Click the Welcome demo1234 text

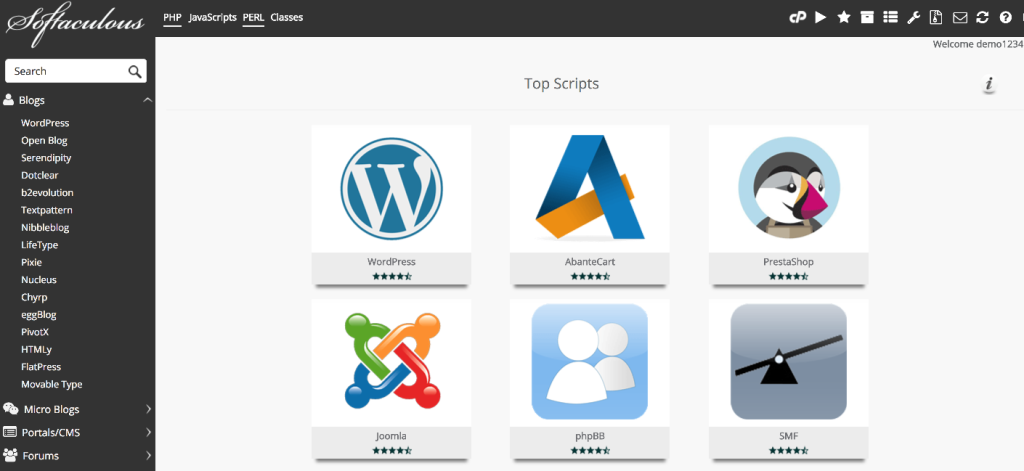click(x=978, y=44)
